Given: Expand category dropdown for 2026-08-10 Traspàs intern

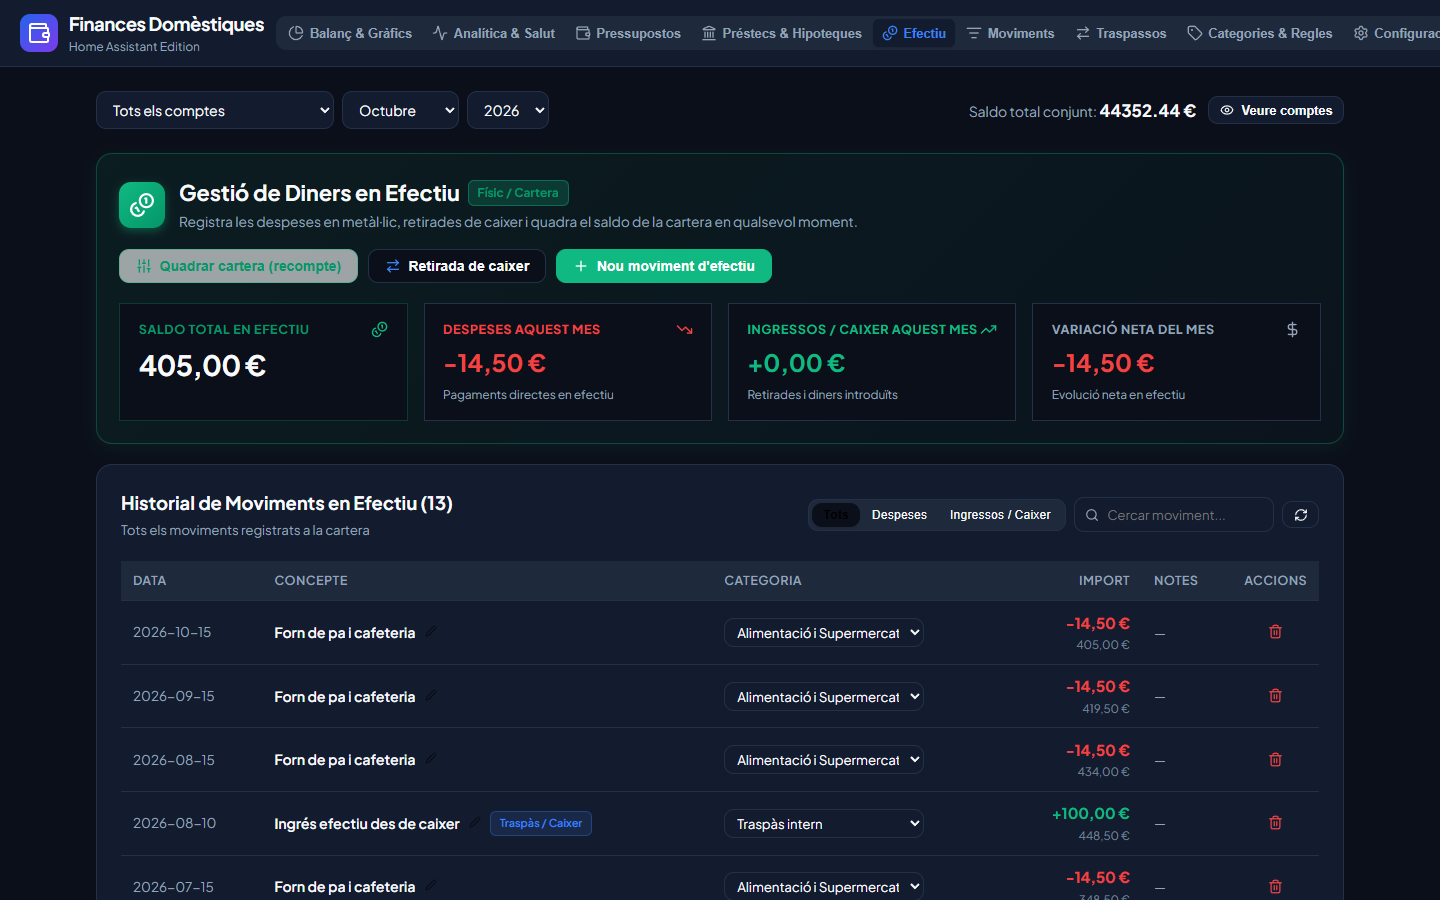Looking at the screenshot, I should 823,824.
